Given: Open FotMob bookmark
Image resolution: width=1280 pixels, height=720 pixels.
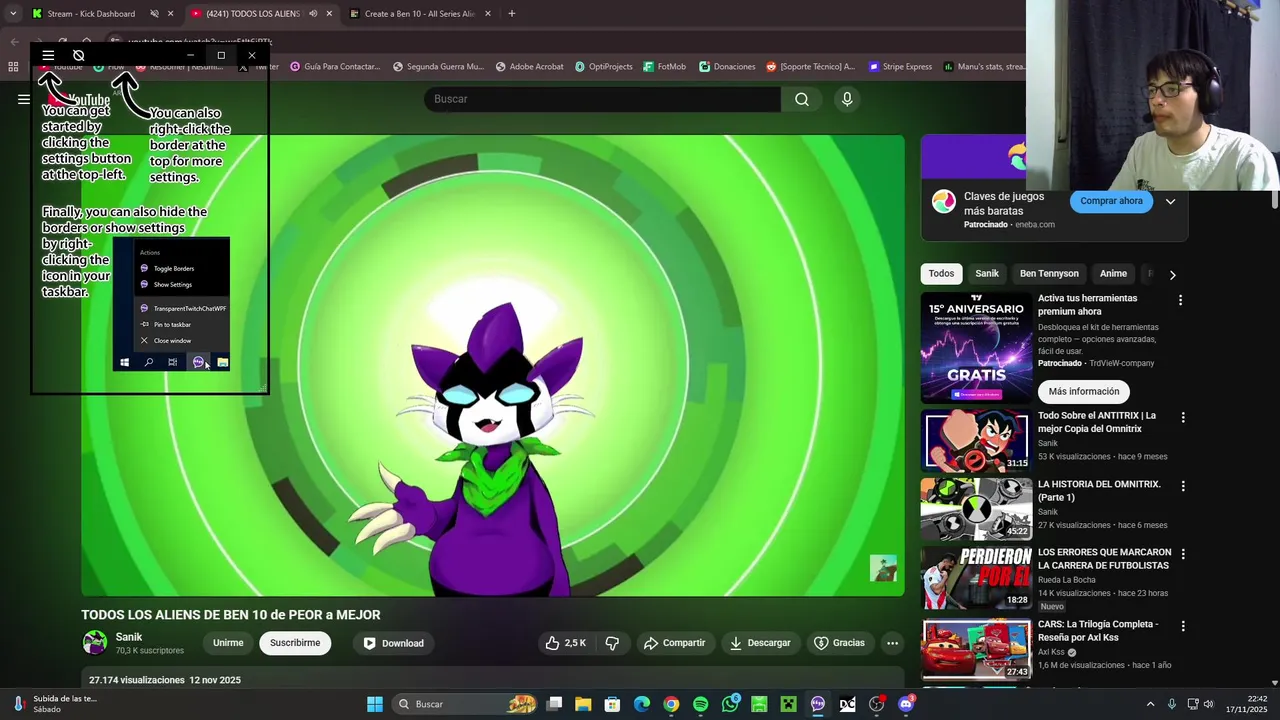Looking at the screenshot, I should coord(664,67).
